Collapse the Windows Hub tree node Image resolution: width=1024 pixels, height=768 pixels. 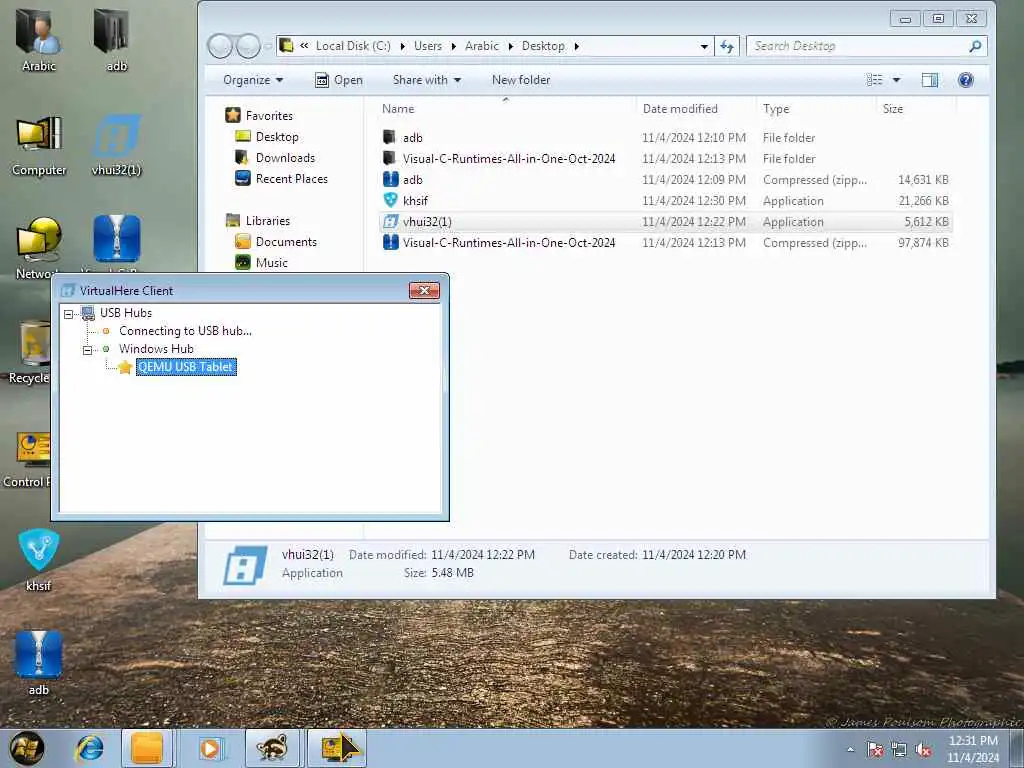(x=88, y=350)
